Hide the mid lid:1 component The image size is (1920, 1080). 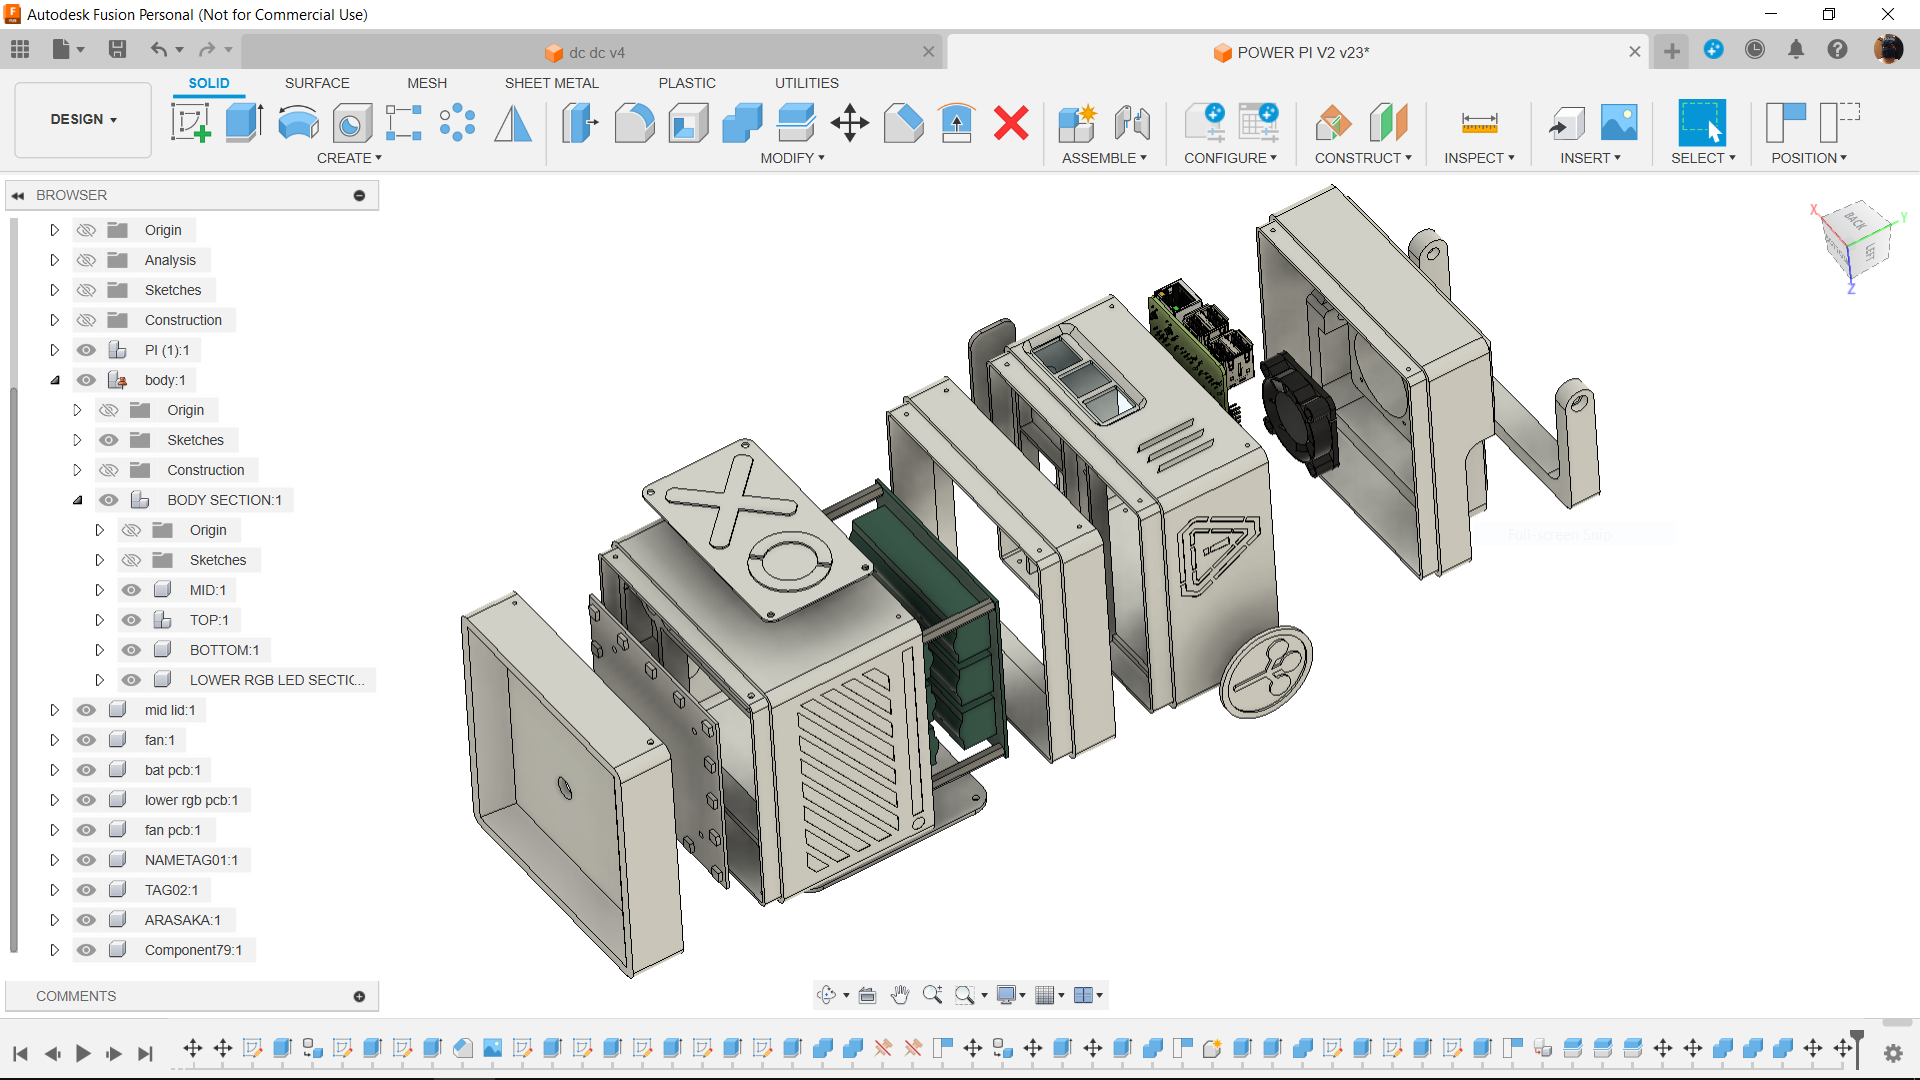[87, 710]
